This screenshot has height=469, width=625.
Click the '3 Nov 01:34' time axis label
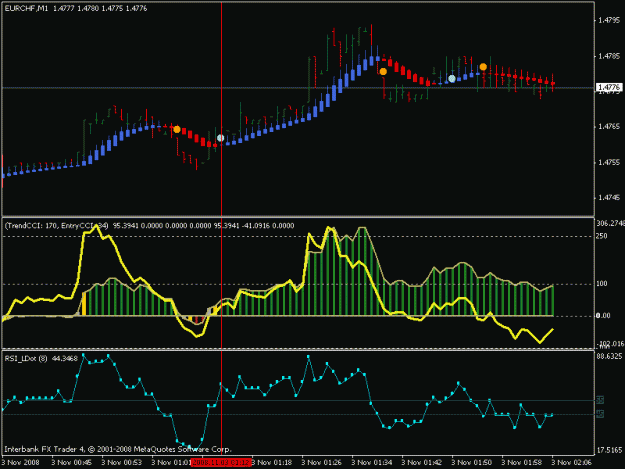click(x=371, y=463)
